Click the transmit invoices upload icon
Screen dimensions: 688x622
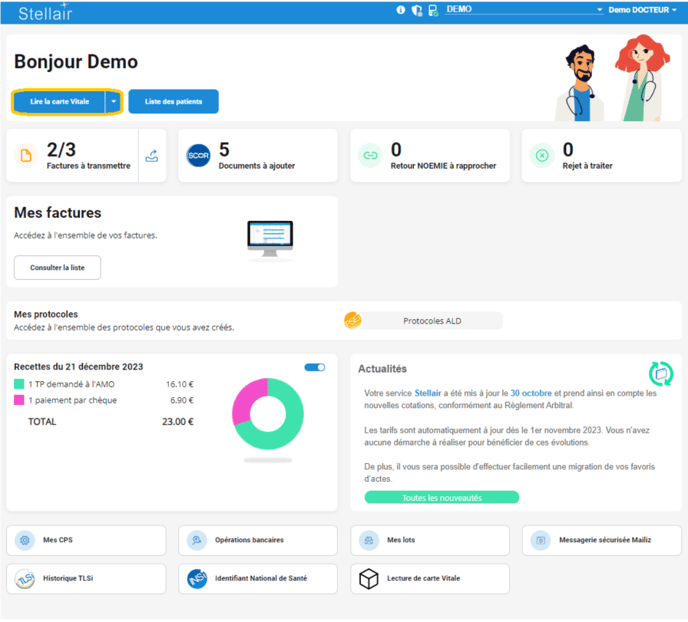click(x=152, y=156)
